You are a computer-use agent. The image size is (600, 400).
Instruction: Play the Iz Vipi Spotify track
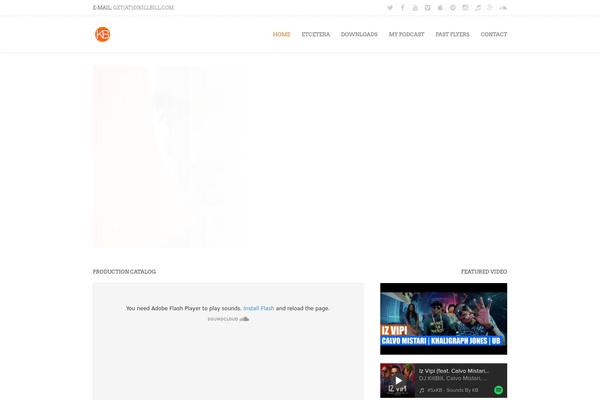[398, 380]
